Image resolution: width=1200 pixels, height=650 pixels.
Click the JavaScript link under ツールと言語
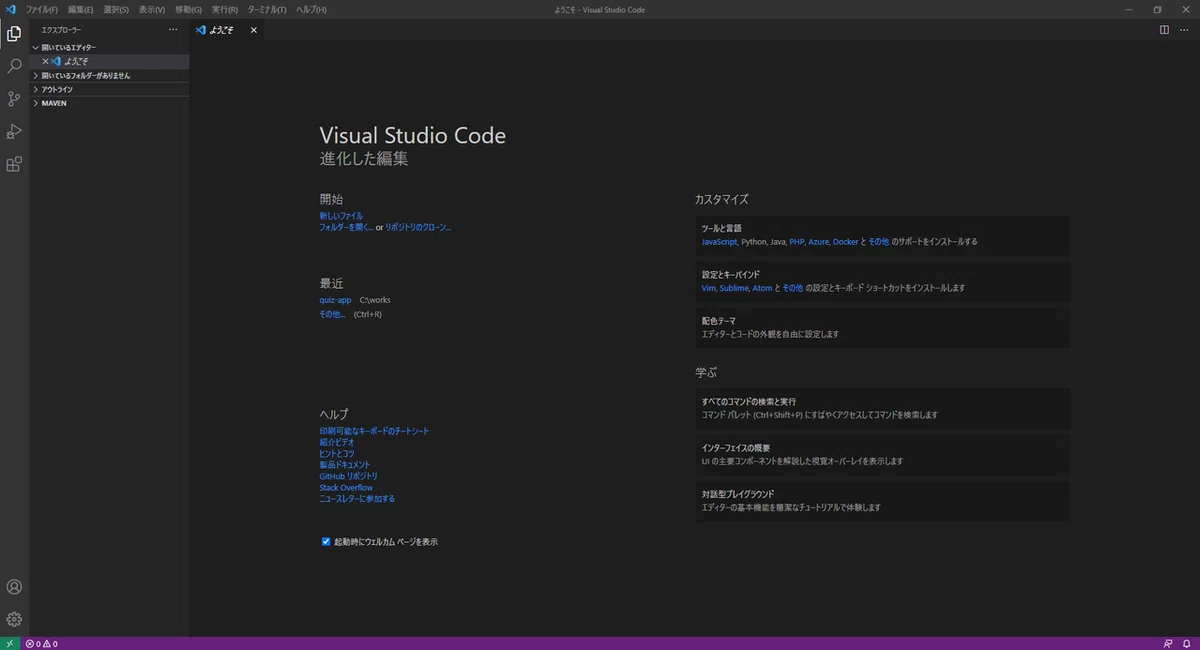pyautogui.click(x=719, y=242)
